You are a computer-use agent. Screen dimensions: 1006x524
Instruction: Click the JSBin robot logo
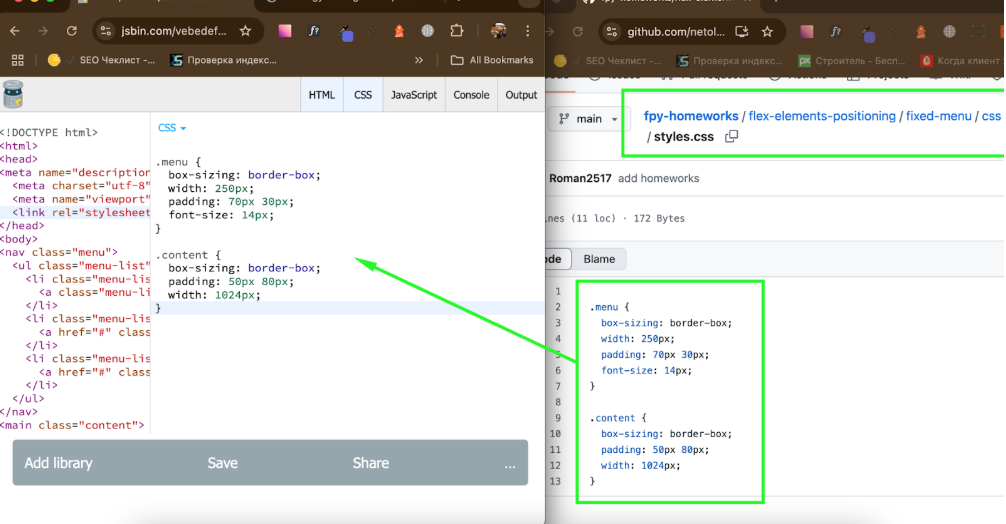(x=13, y=94)
